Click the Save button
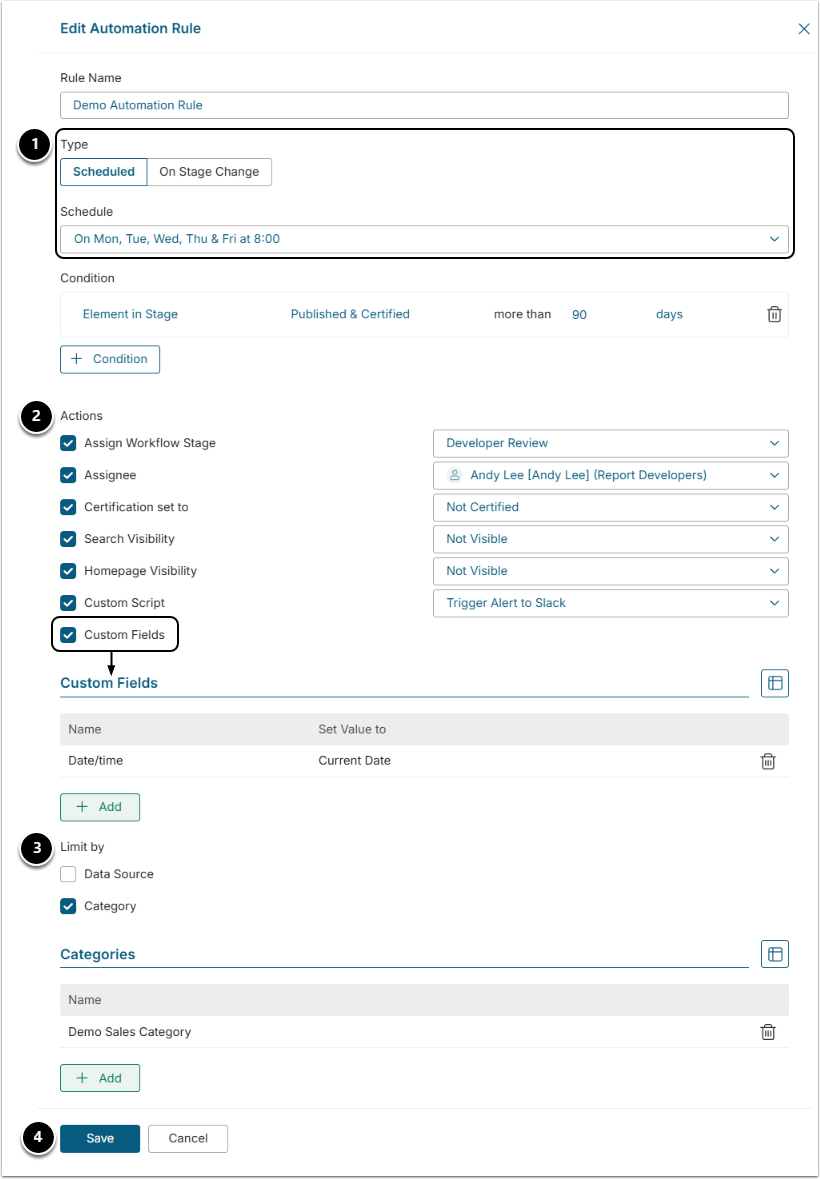 100,1138
